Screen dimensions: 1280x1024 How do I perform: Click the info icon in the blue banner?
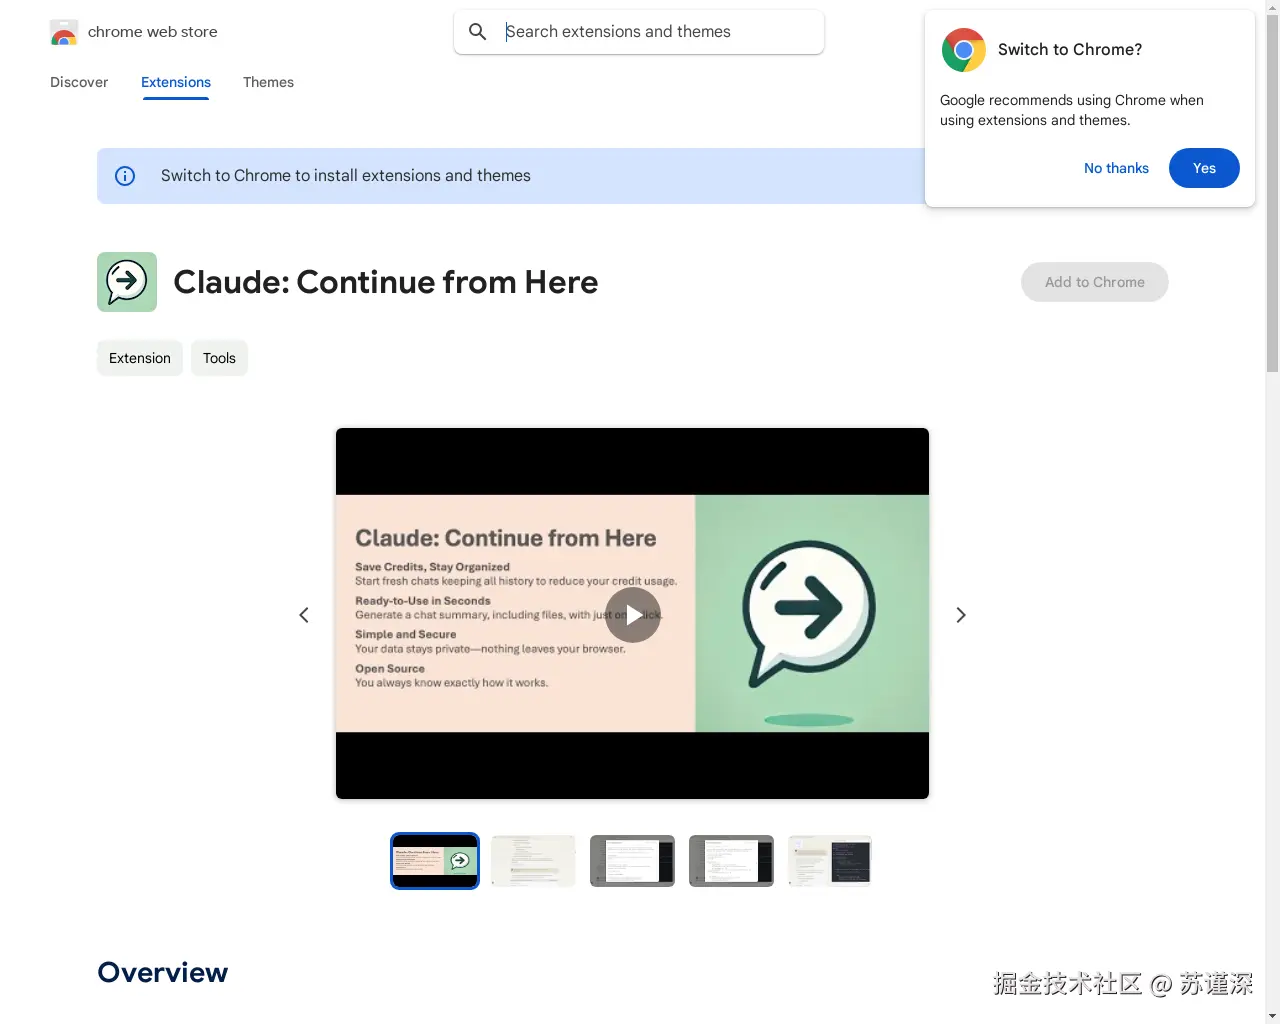[x=124, y=175]
